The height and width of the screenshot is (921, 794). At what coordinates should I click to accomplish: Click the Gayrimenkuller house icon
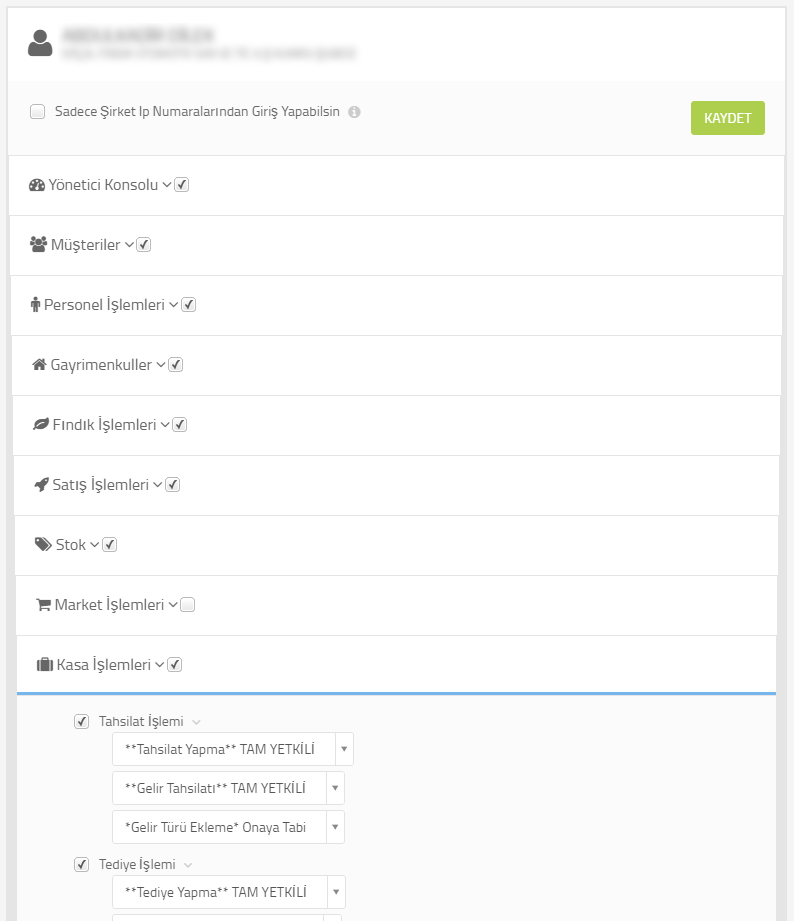pyautogui.click(x=39, y=365)
